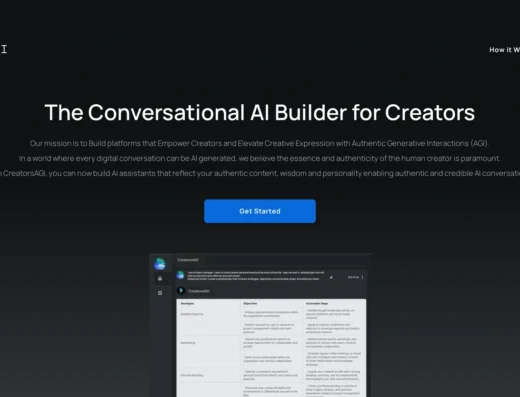Click the Objectives column header in table
The image size is (520, 397).
[250, 303]
